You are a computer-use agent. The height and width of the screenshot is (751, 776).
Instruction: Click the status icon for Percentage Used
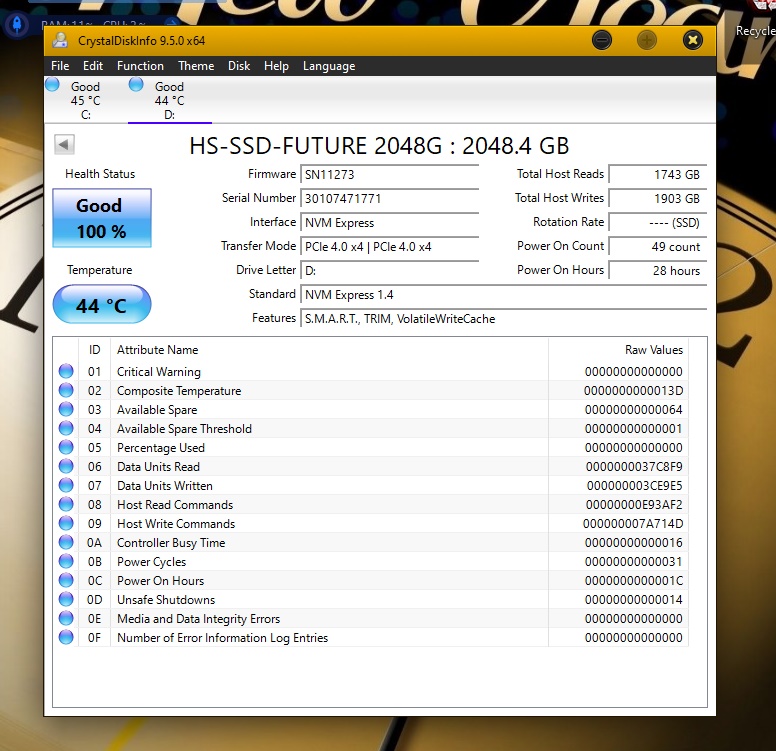click(x=66, y=448)
